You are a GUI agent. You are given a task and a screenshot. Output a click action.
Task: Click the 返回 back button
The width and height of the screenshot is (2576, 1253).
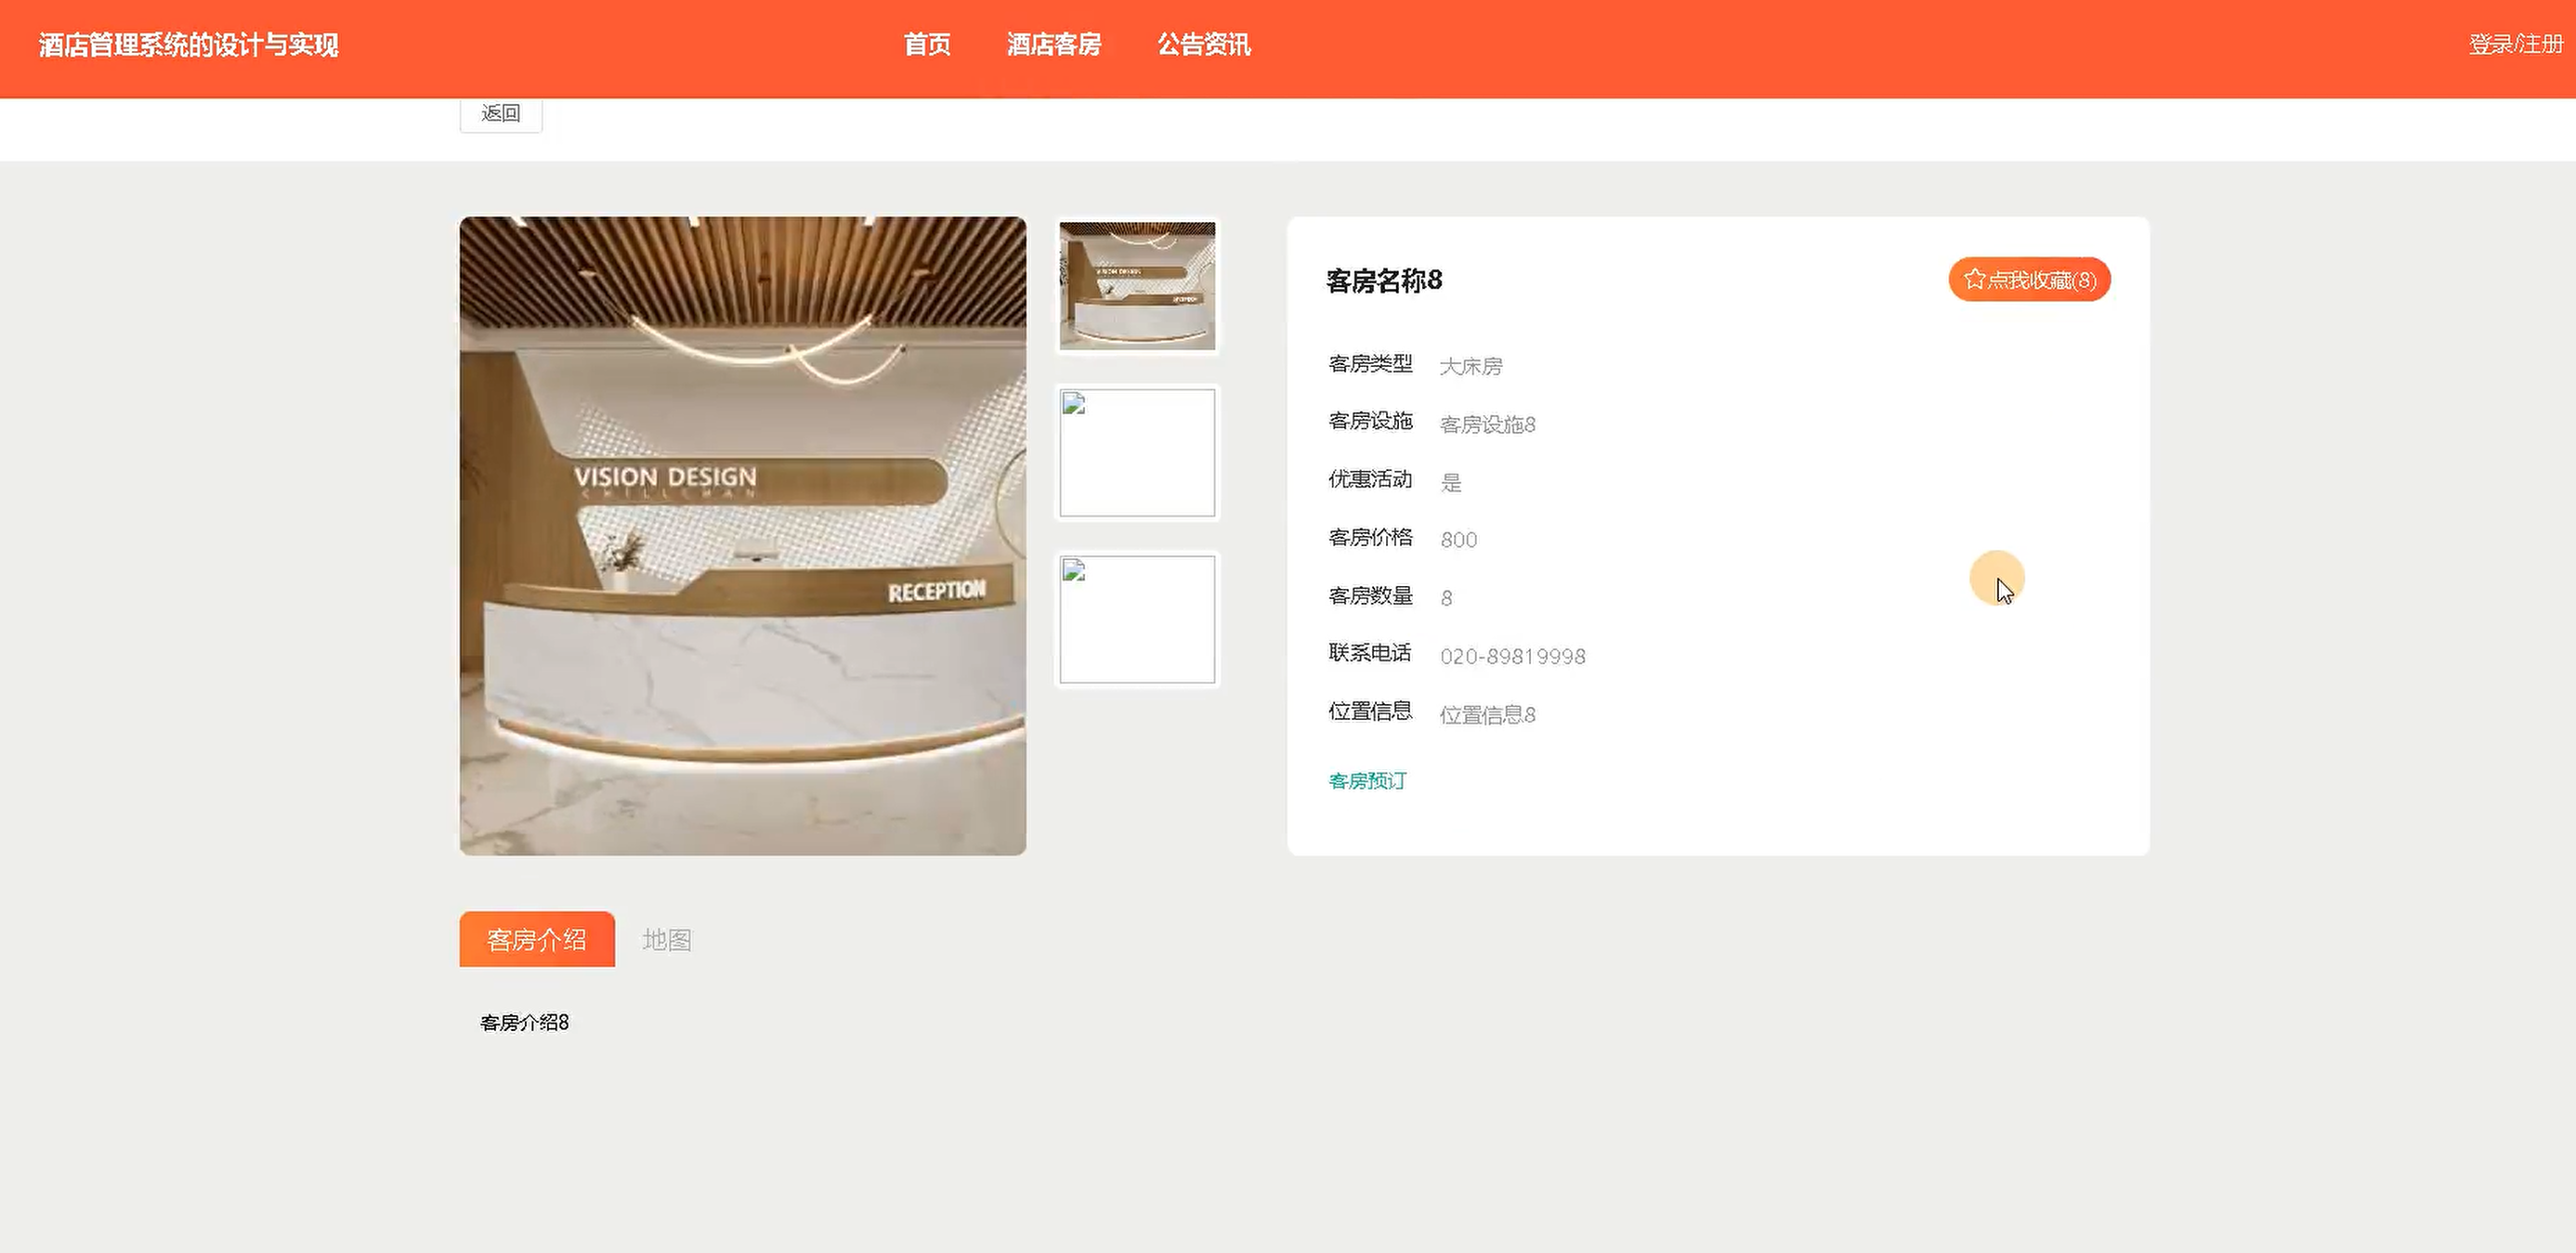tap(501, 113)
